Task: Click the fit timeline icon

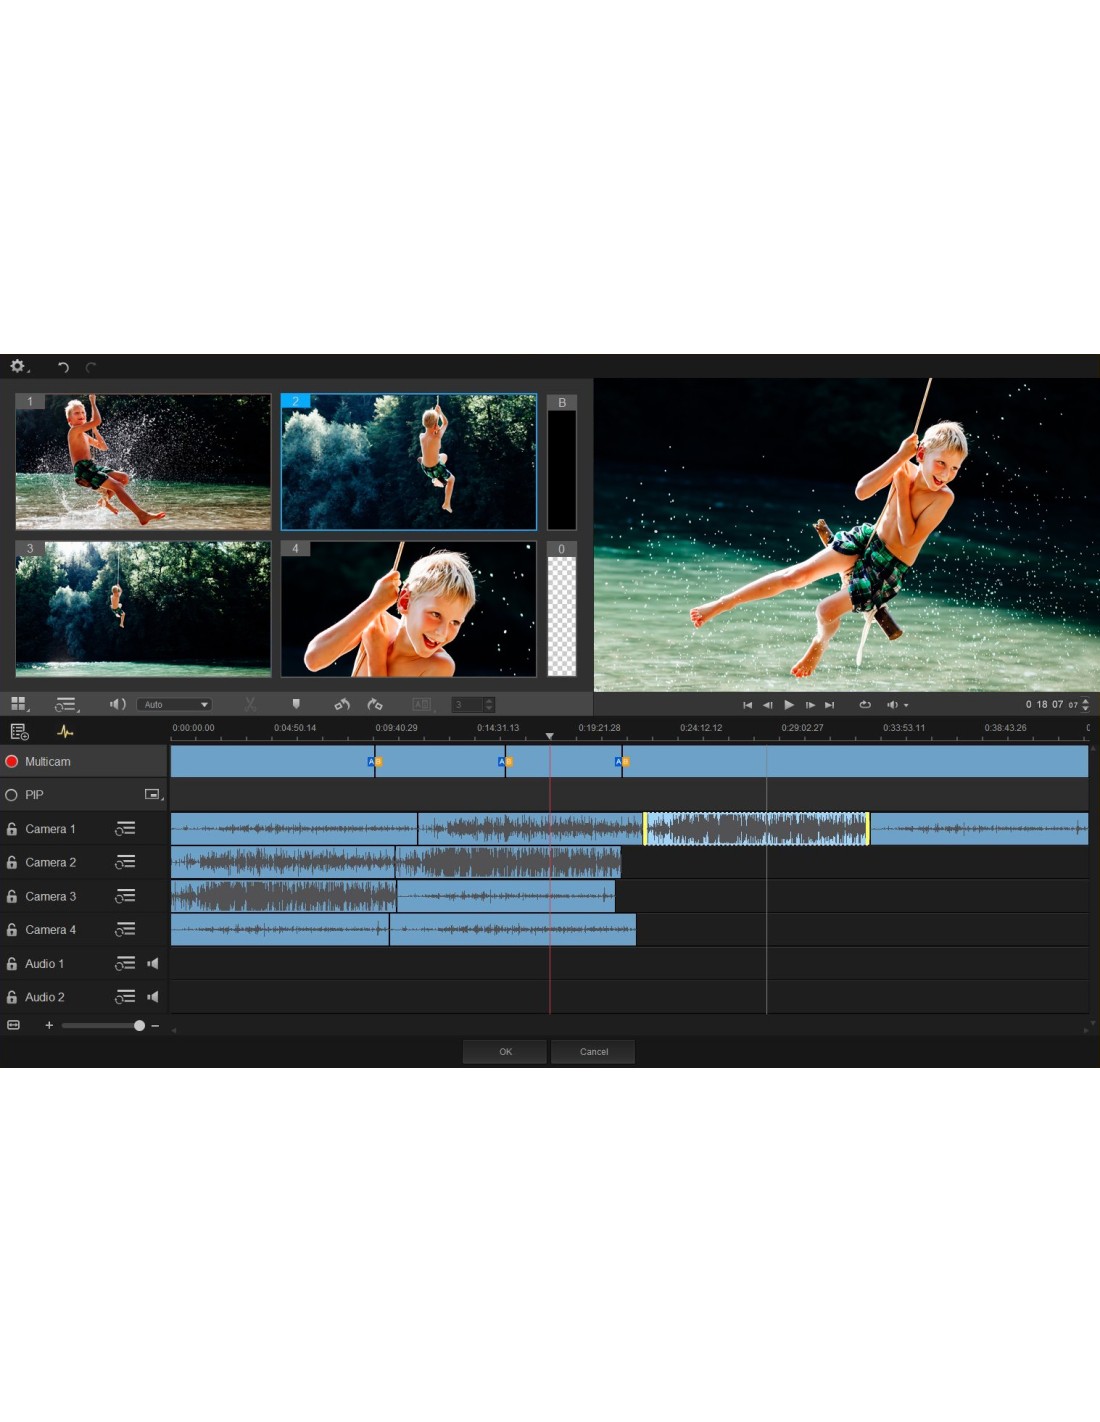Action: click(13, 1025)
